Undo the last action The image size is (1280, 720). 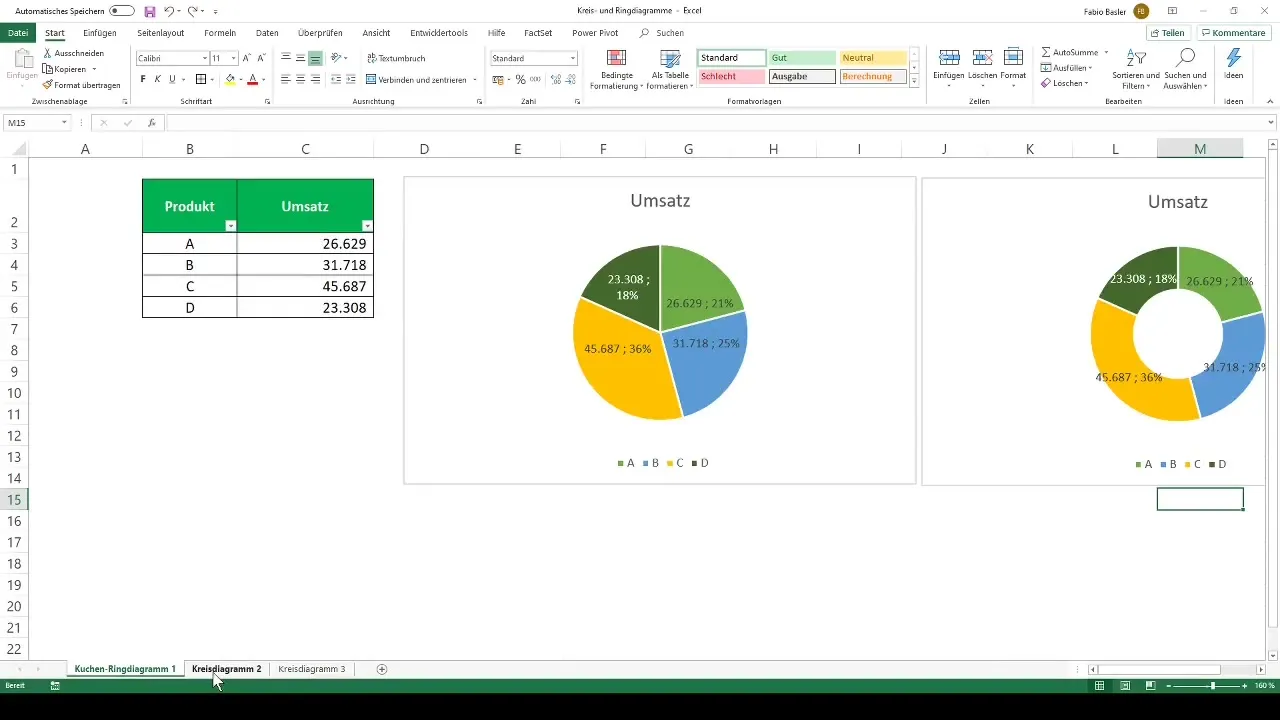point(169,11)
